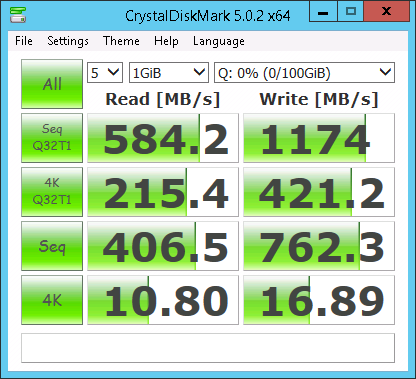The width and height of the screenshot is (416, 379).
Task: Start the Seq Q32T1 benchmark
Action: click(52, 138)
